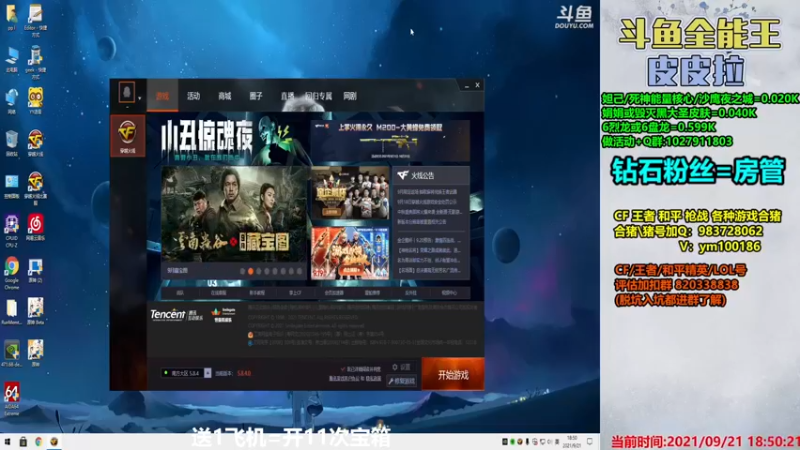Click the last item in quick link bar
The height and width of the screenshot is (450, 800).
coord(449,293)
